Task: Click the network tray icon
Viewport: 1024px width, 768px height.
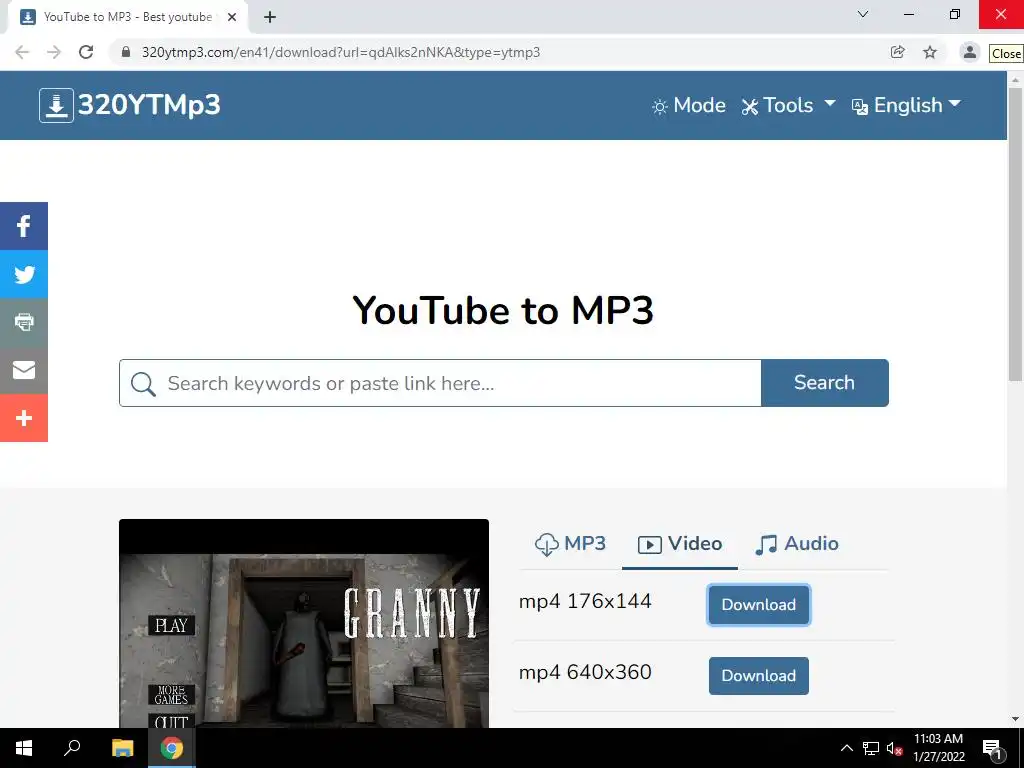Action: (871, 748)
